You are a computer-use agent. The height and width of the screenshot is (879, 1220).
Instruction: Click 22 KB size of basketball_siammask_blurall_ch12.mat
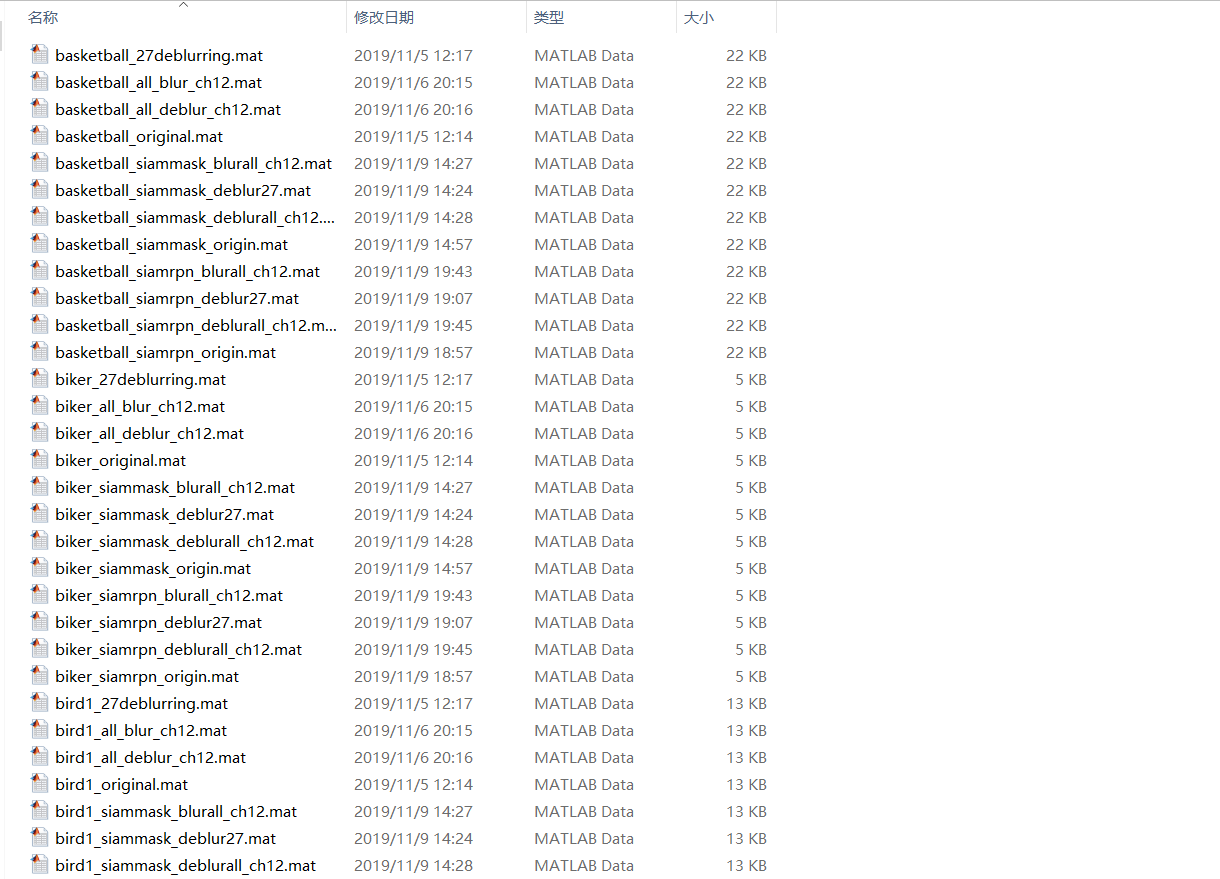[746, 163]
